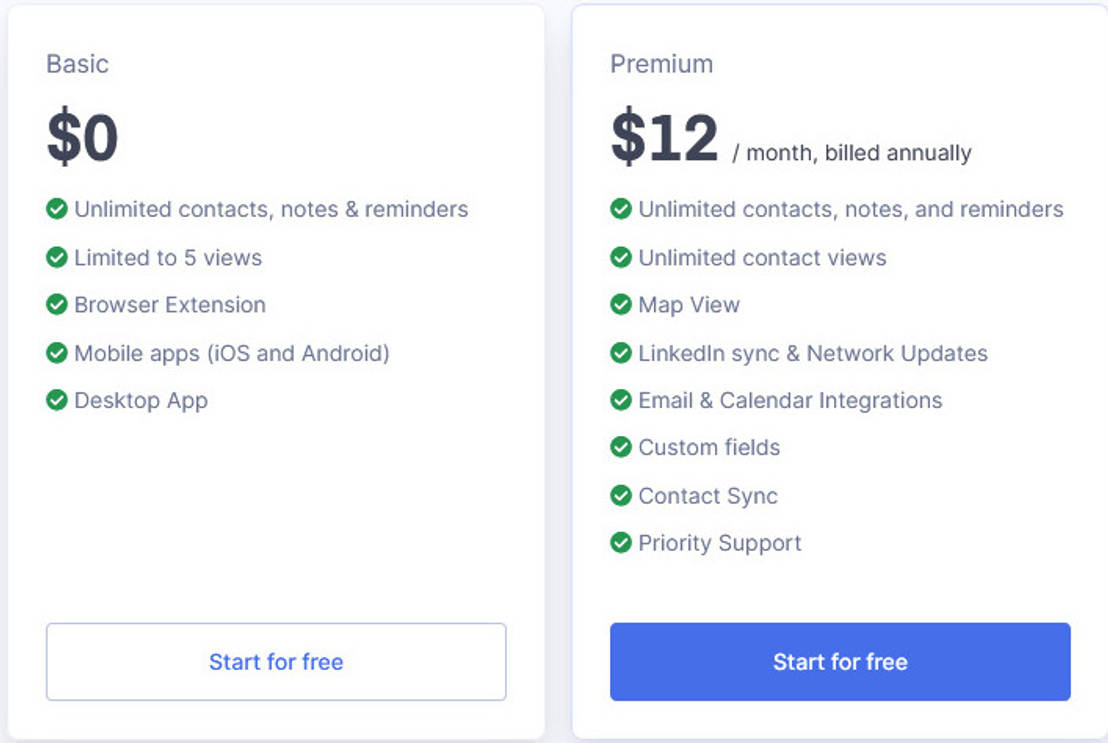Click the $0 price text
Viewport: 1108px width, 743px height.
pyautogui.click(x=83, y=136)
